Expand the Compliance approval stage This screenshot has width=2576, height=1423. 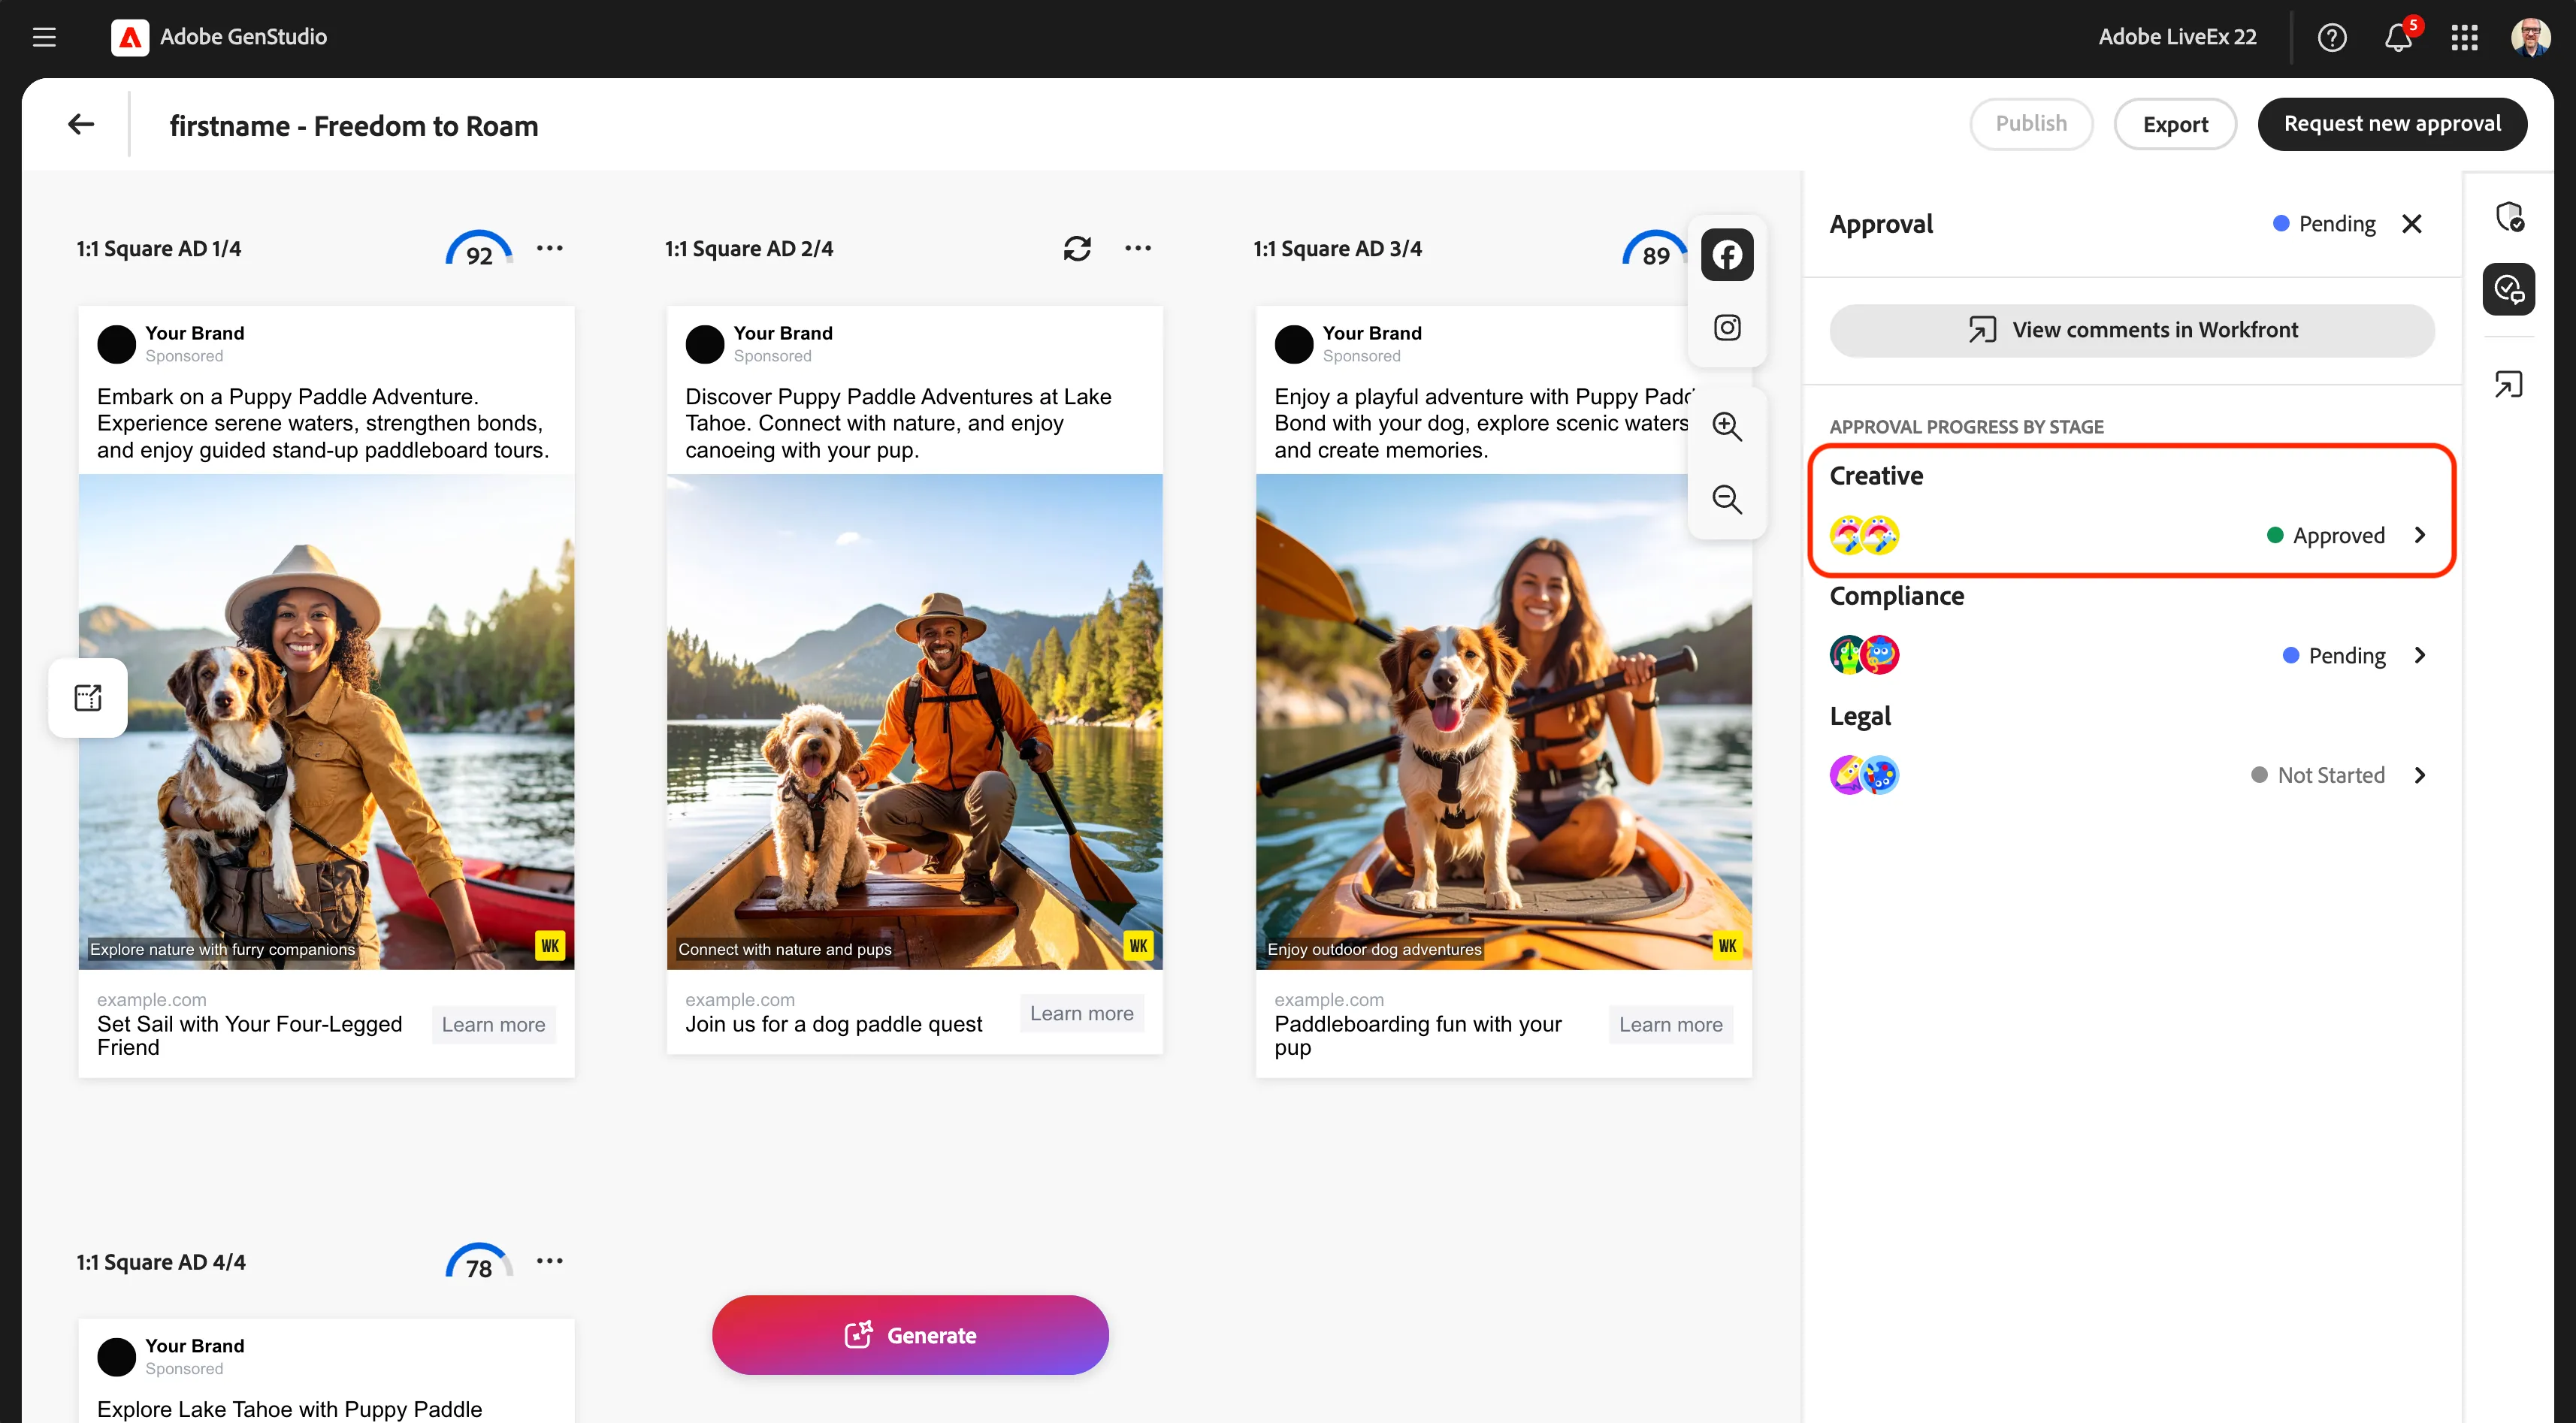2419,655
